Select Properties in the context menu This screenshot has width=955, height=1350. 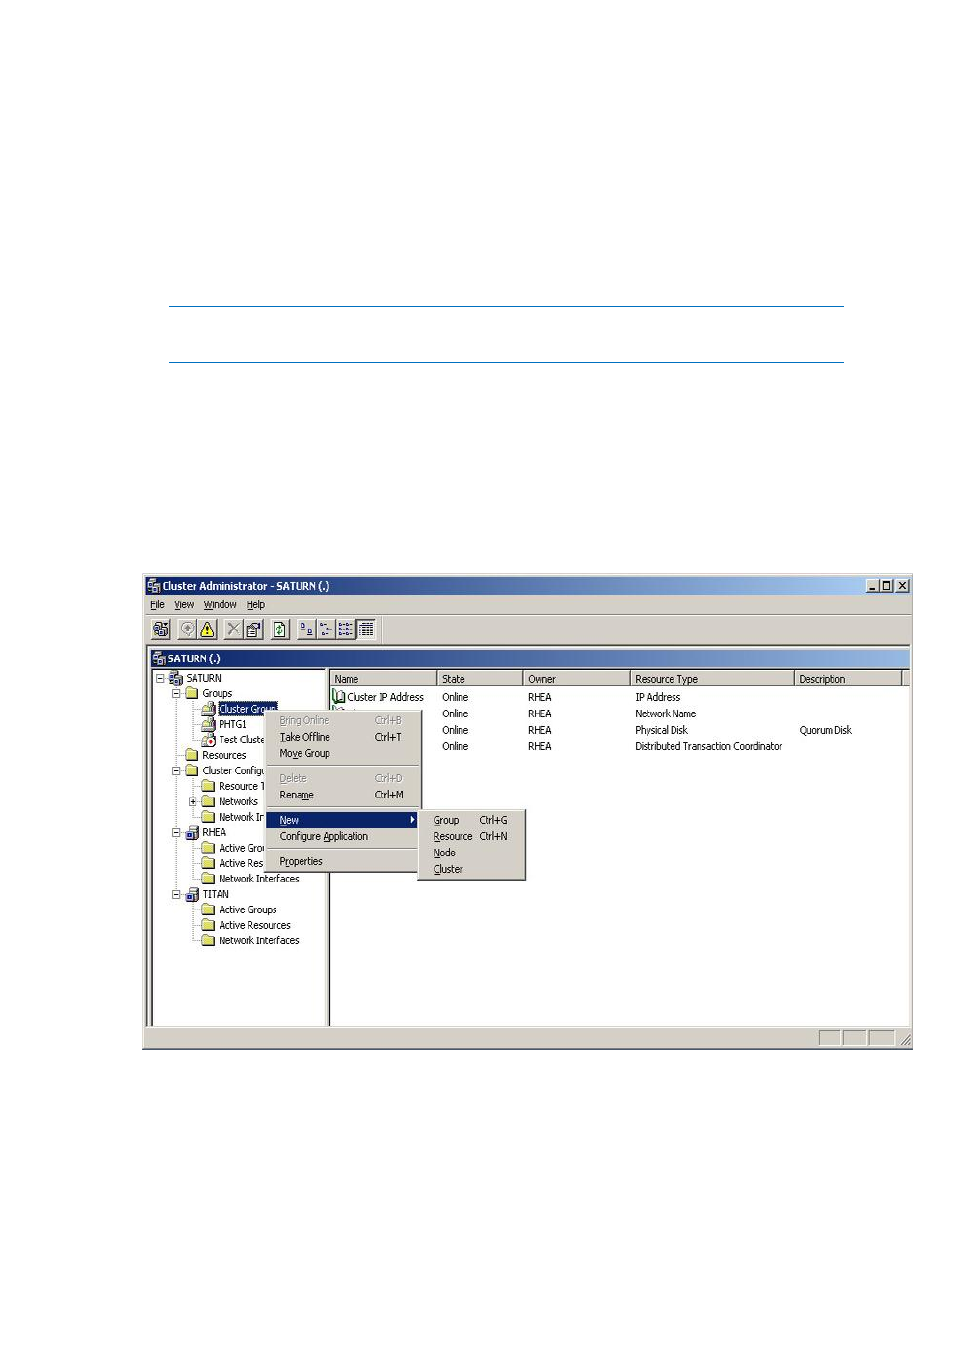pos(343,861)
